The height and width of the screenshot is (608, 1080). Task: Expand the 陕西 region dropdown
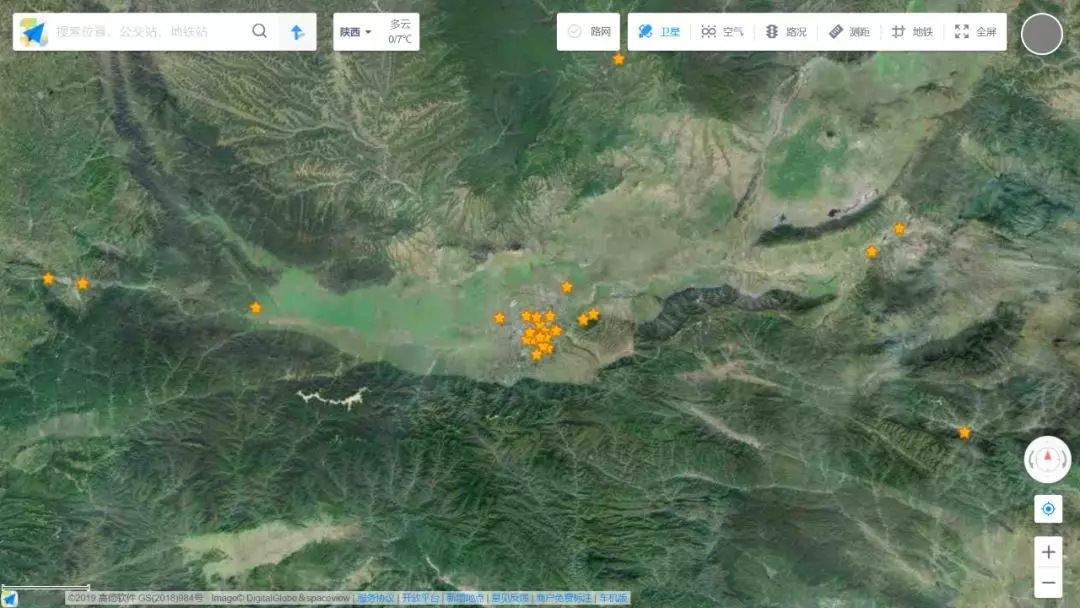pos(355,32)
